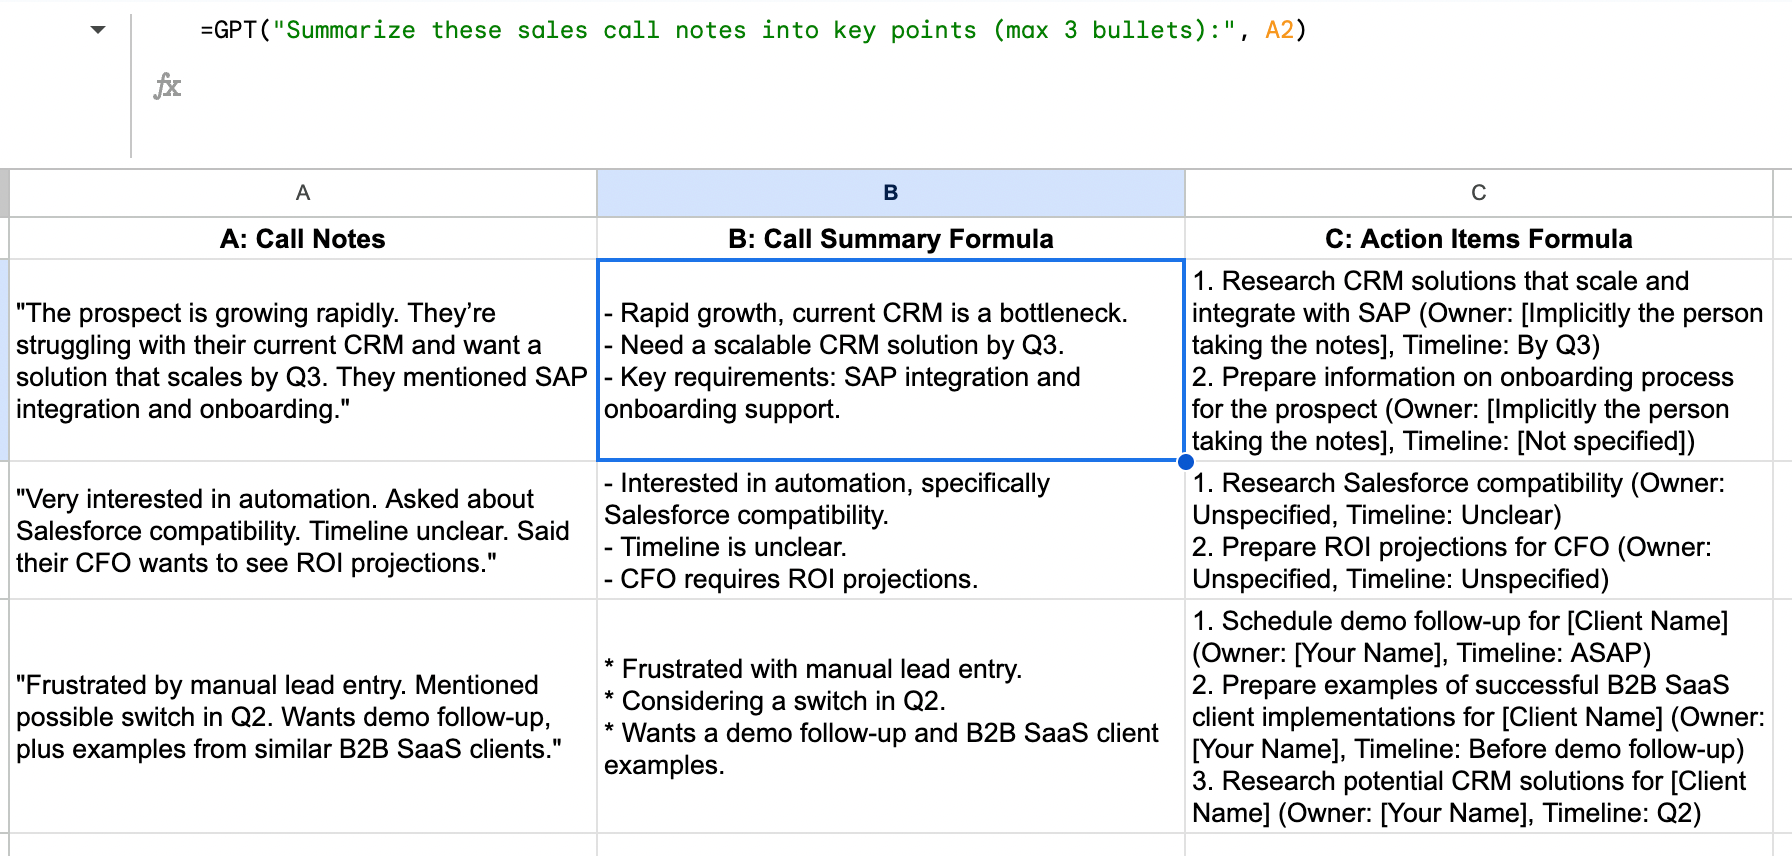Select action items cell about scheduling demo follow-up

coord(1478,717)
